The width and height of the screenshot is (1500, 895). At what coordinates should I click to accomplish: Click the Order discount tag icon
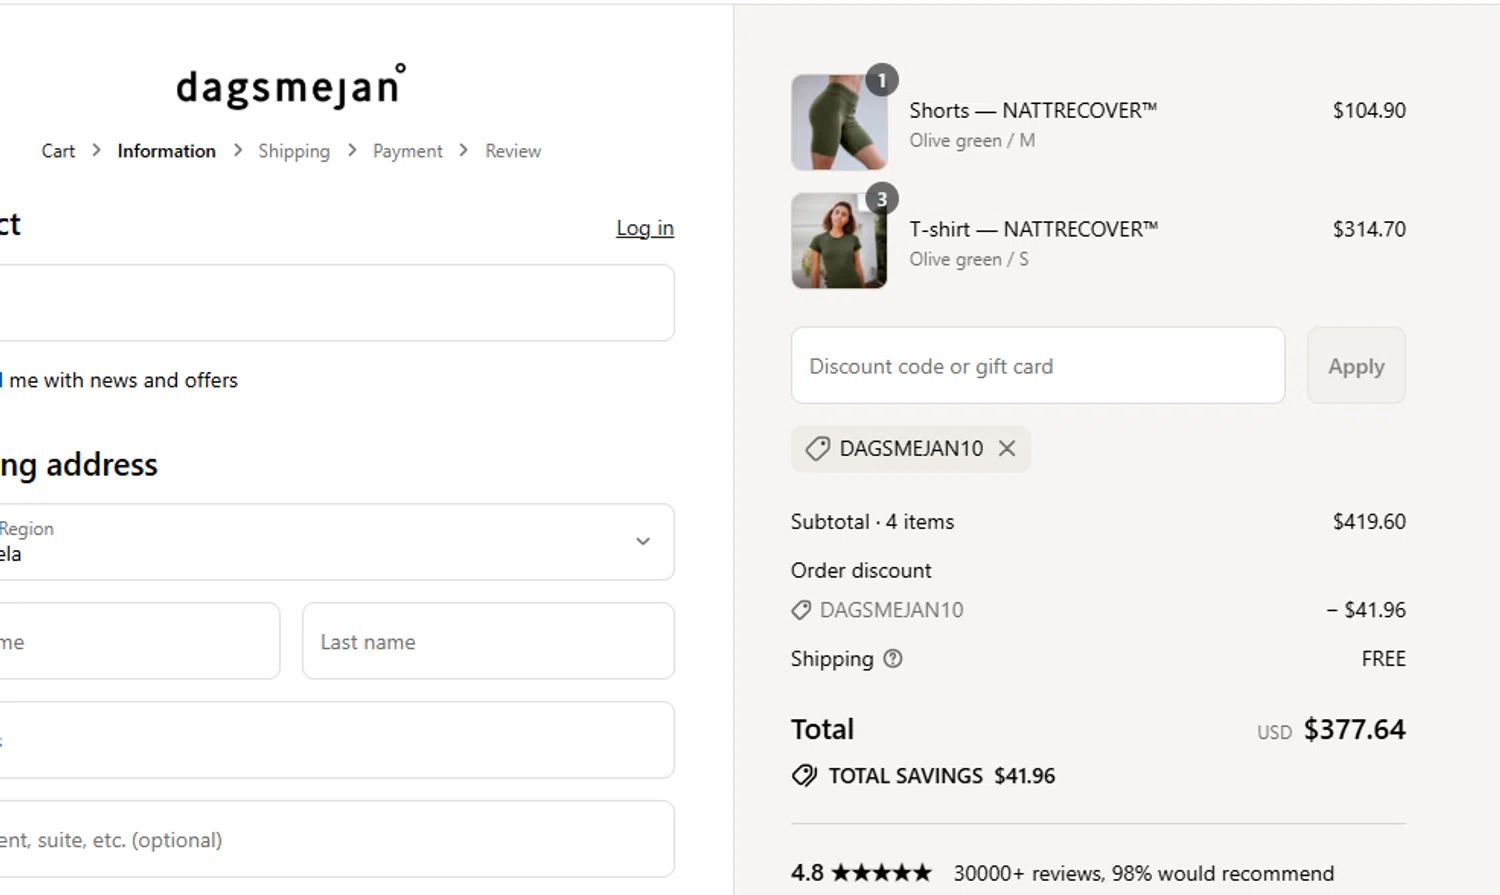[x=801, y=610]
